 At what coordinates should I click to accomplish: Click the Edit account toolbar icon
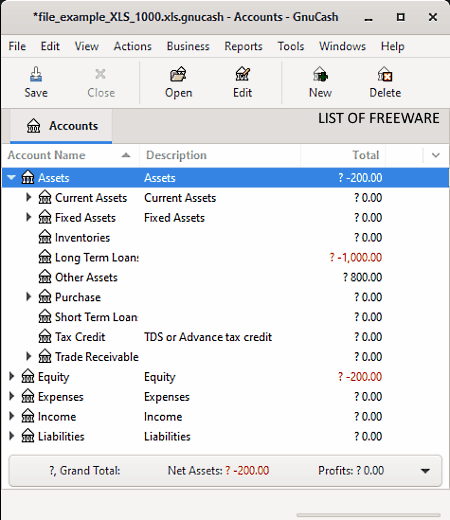click(242, 74)
